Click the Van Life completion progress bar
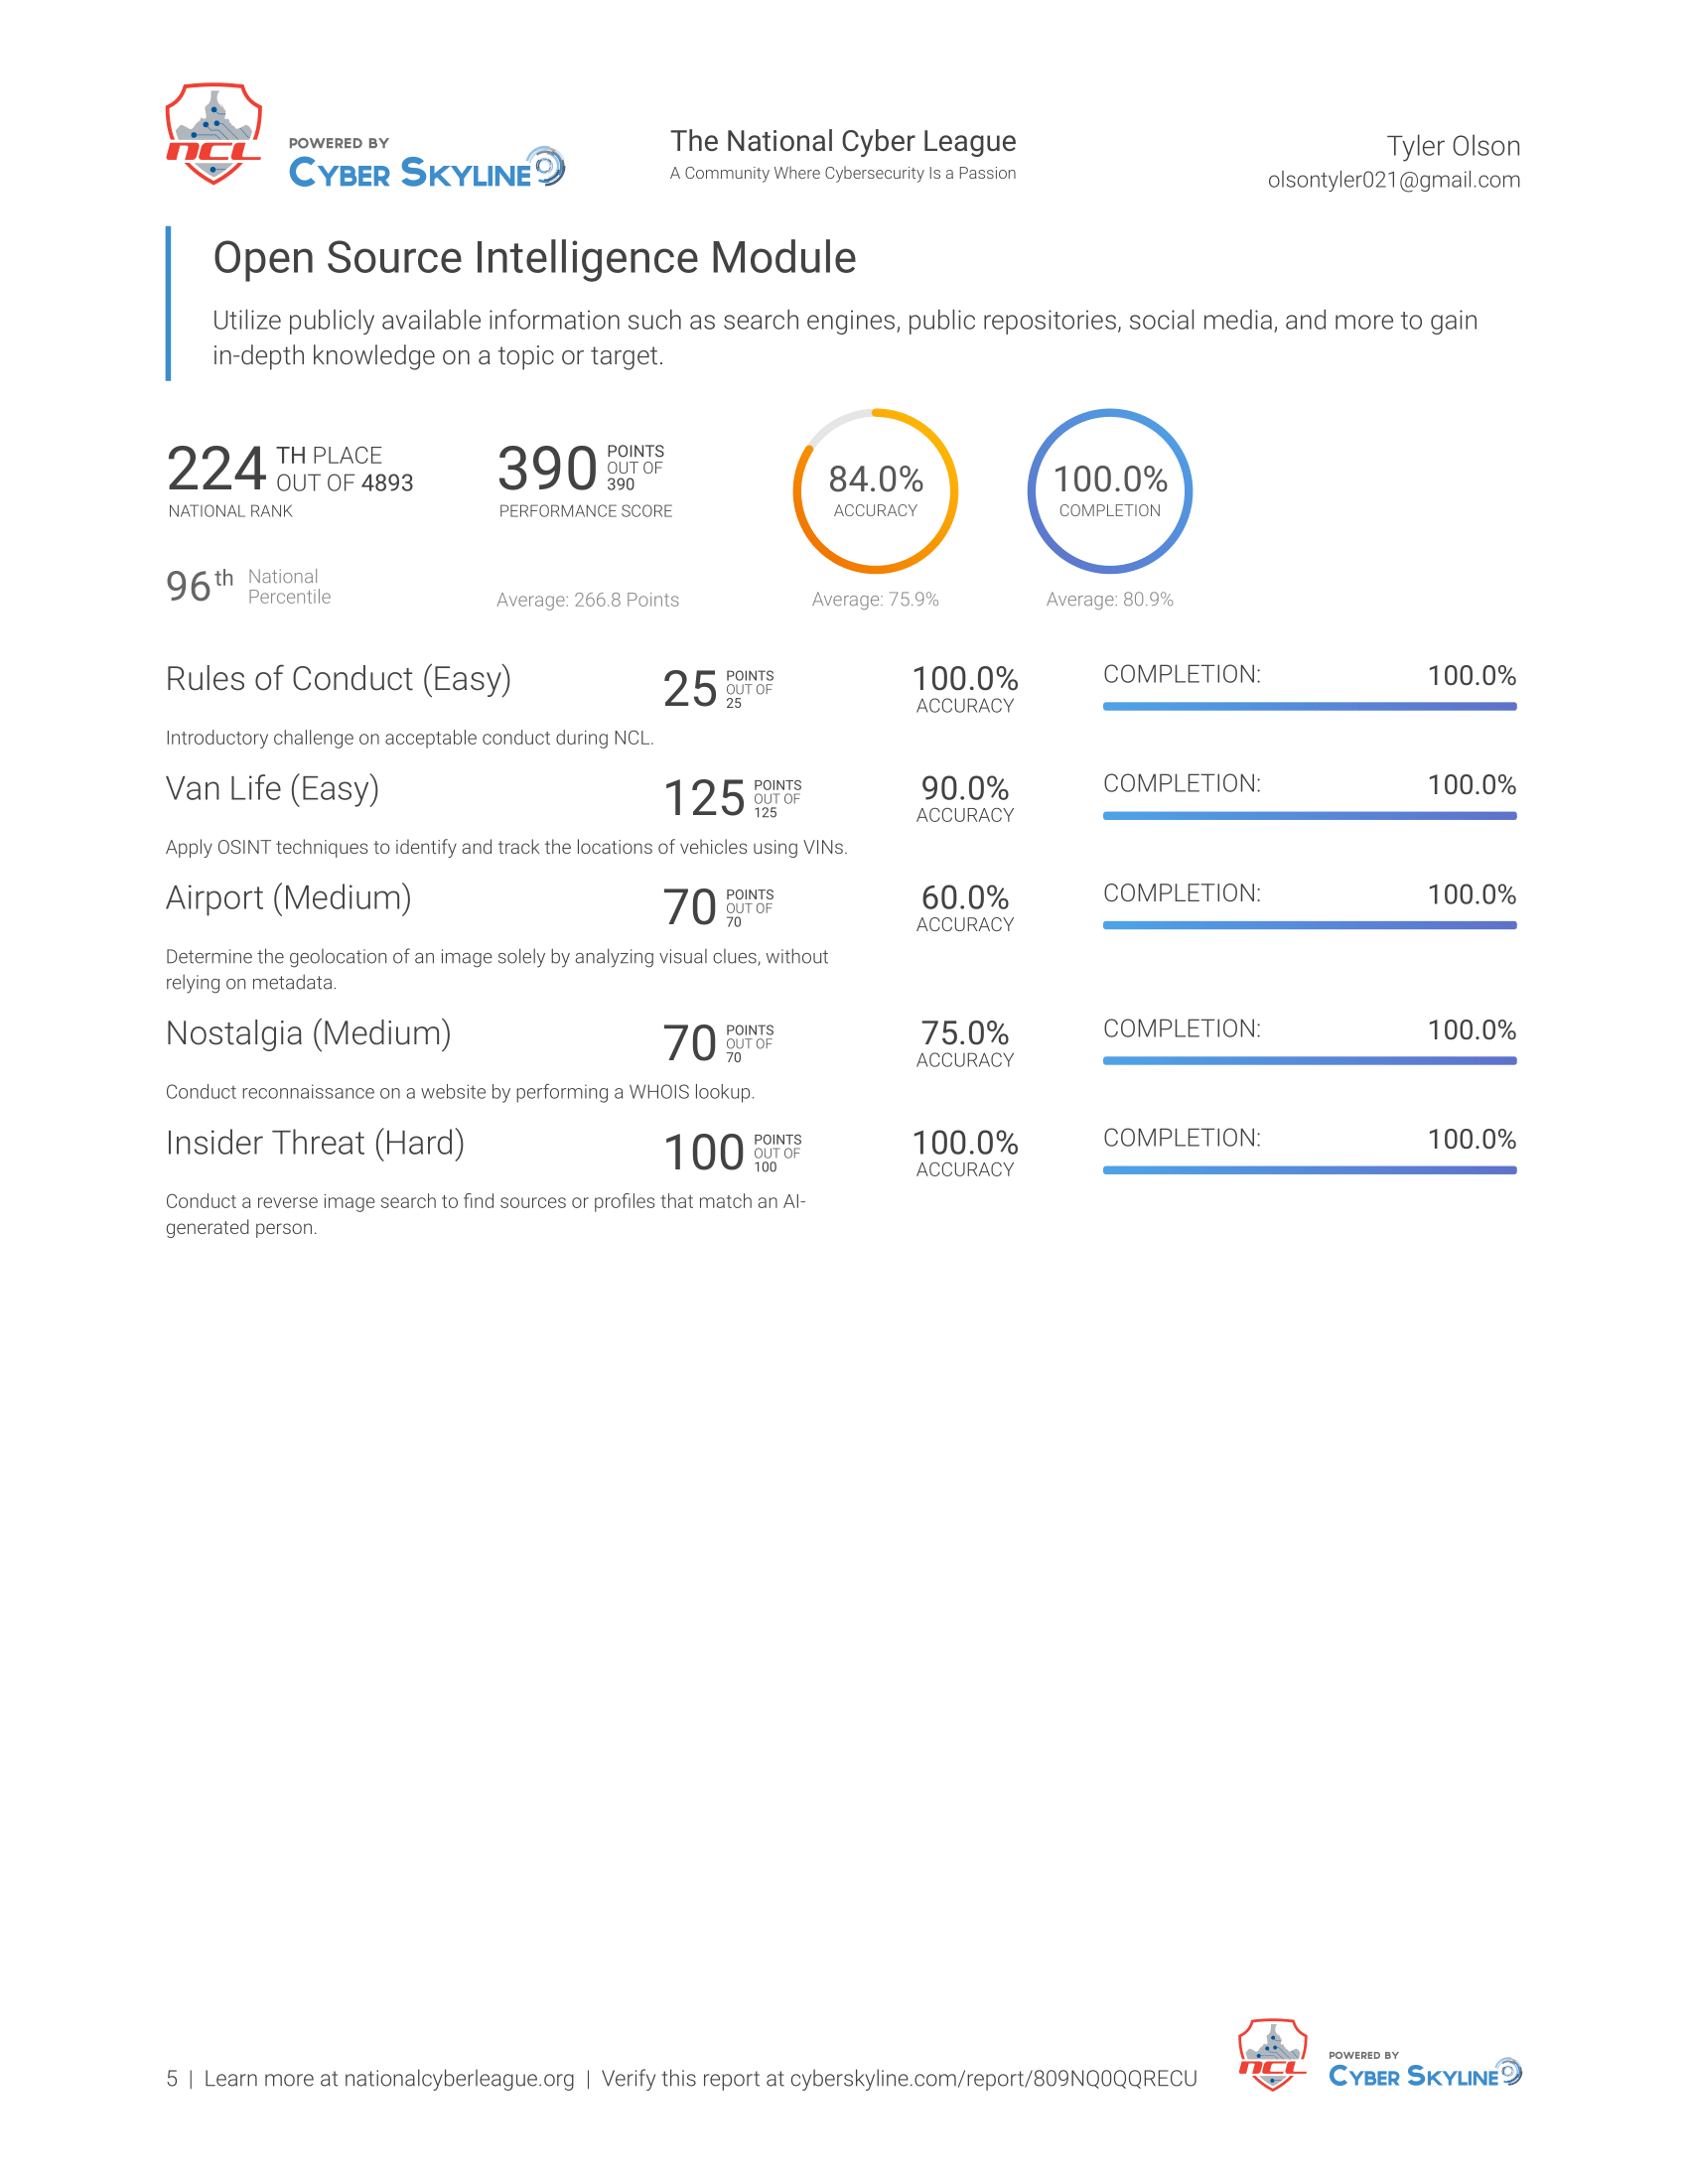The height and width of the screenshot is (2184, 1688). coord(1309,816)
